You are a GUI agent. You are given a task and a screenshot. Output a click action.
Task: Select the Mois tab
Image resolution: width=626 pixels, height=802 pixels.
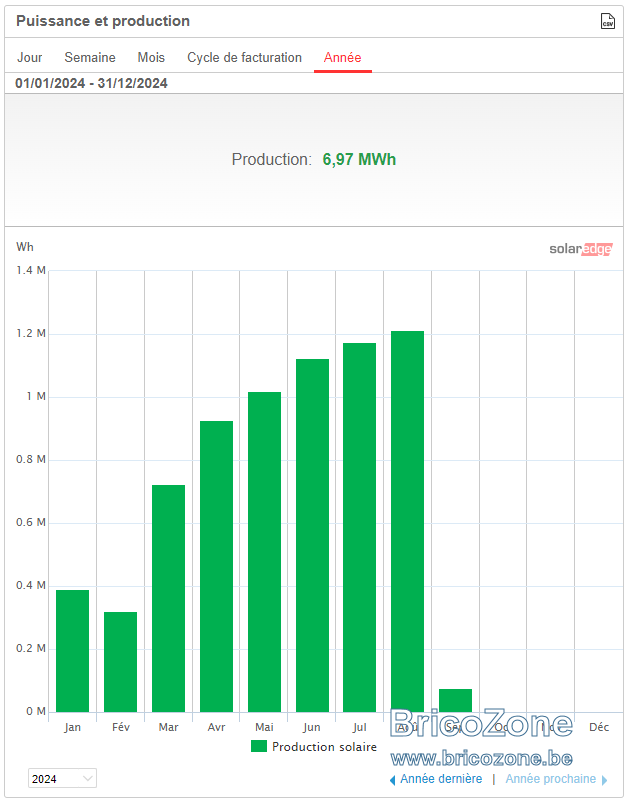(151, 57)
